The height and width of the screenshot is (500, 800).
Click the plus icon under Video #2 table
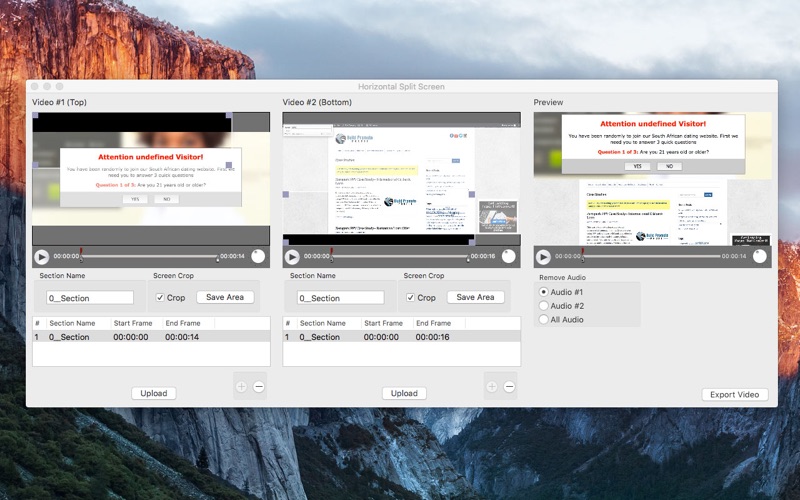[x=492, y=387]
